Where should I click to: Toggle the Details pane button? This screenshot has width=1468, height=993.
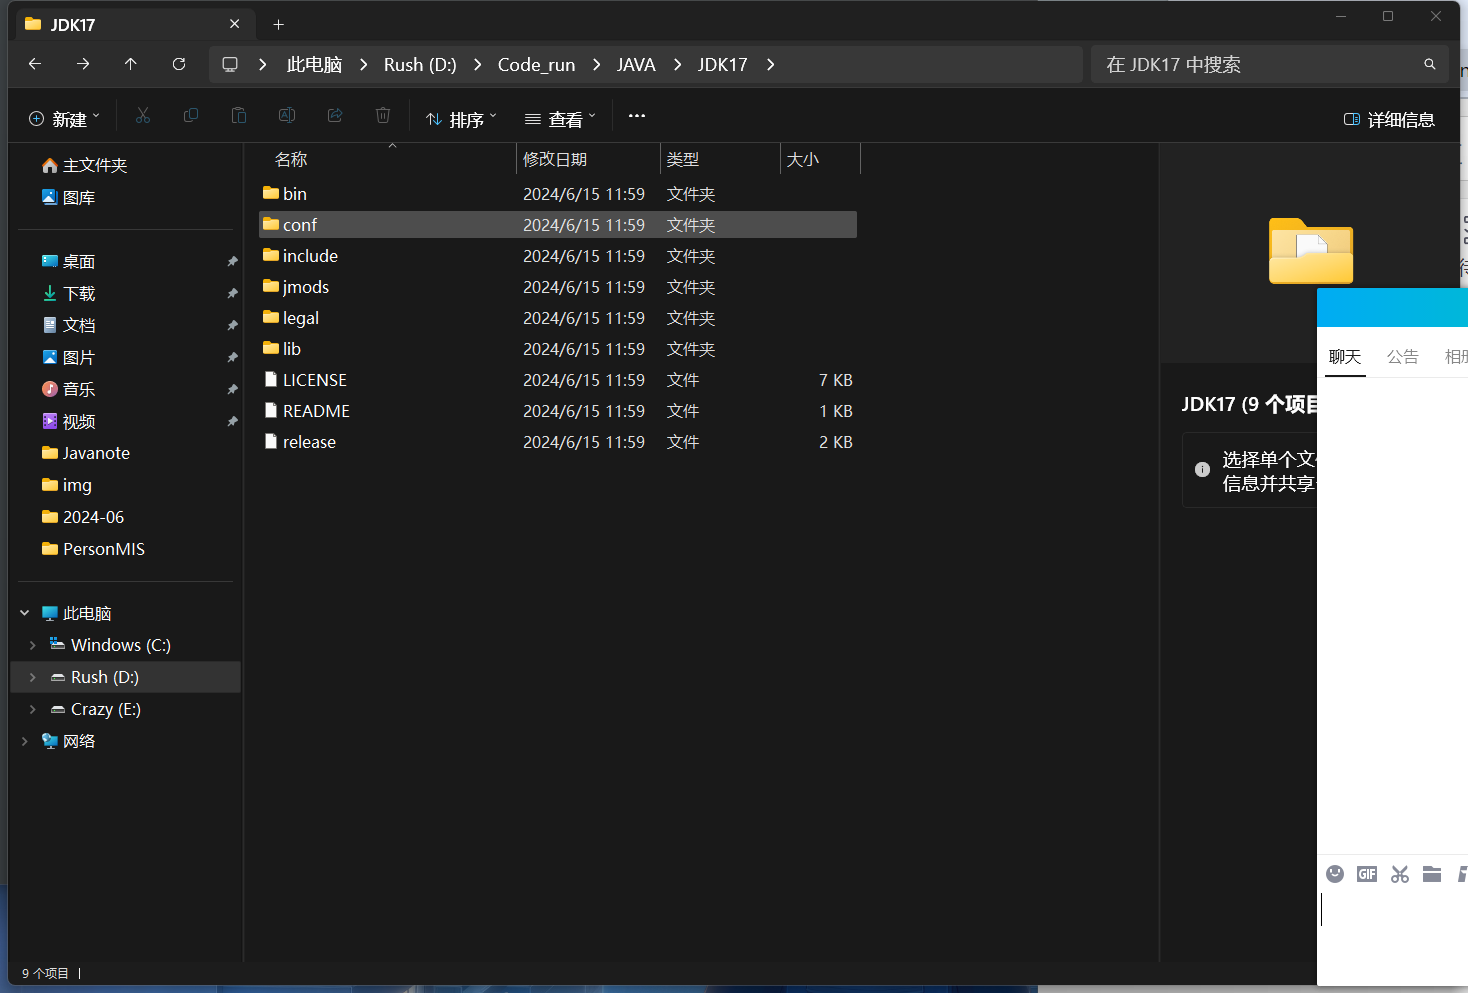pyautogui.click(x=1389, y=120)
